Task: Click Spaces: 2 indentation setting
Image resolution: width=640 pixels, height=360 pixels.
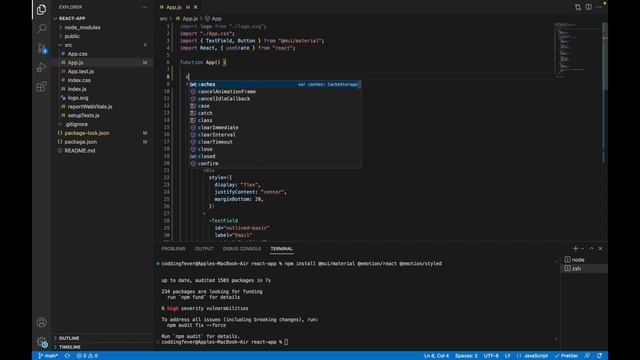Action: click(466, 356)
